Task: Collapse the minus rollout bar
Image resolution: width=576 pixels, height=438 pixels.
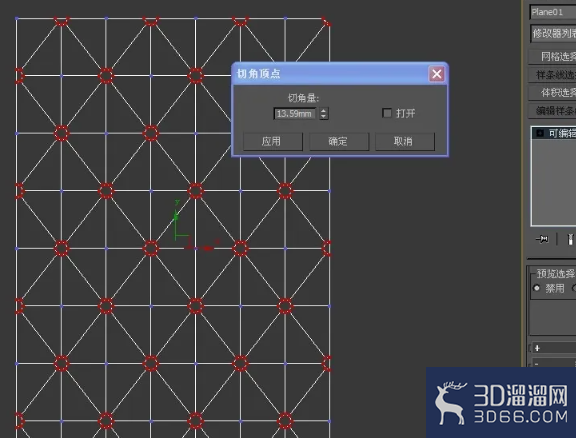Action: (553, 363)
